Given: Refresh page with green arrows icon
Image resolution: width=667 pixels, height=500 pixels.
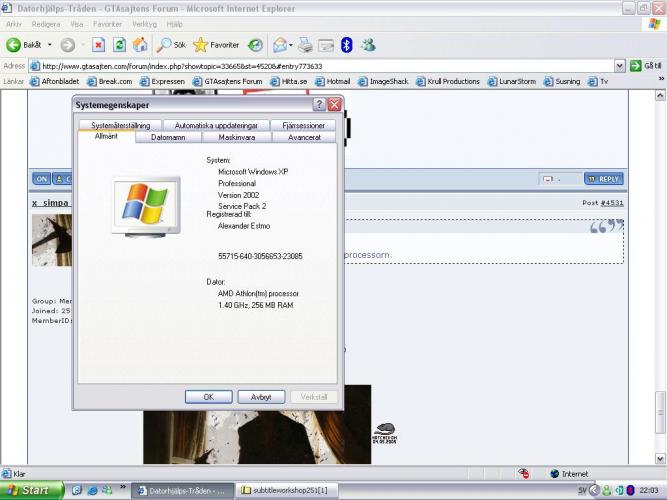Looking at the screenshot, I should 120,45.
